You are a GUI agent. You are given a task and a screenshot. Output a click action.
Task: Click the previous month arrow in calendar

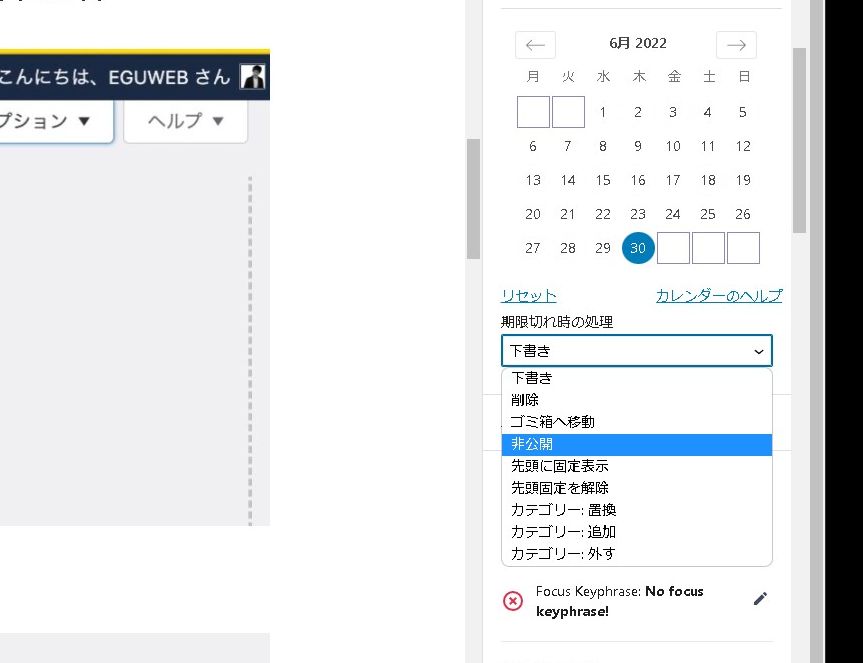click(x=535, y=45)
